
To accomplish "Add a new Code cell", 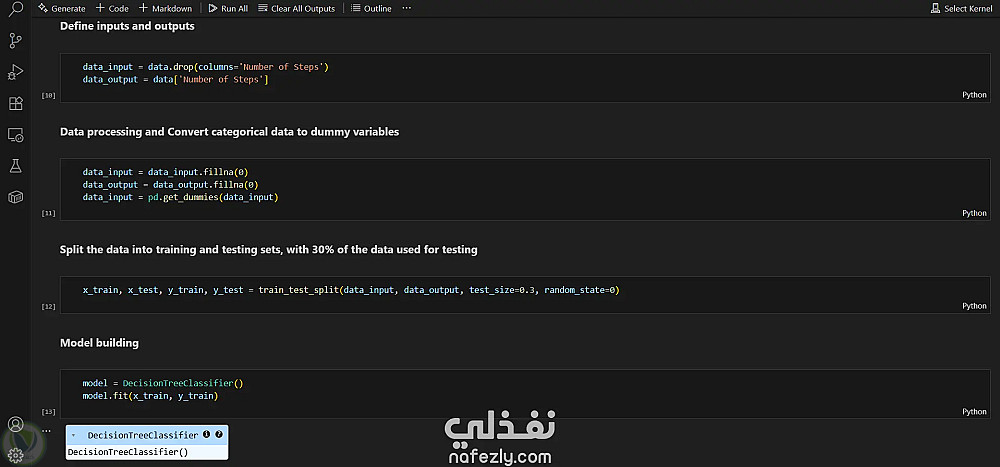I will coord(112,8).
